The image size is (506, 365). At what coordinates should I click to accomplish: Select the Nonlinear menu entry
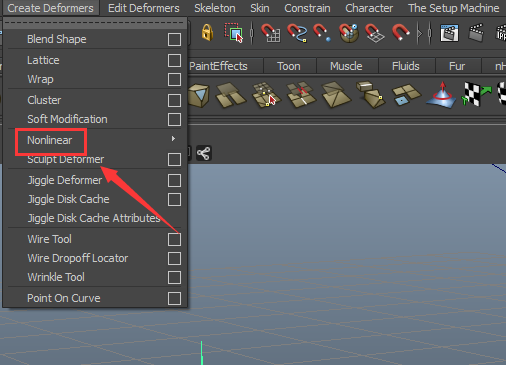(50, 140)
